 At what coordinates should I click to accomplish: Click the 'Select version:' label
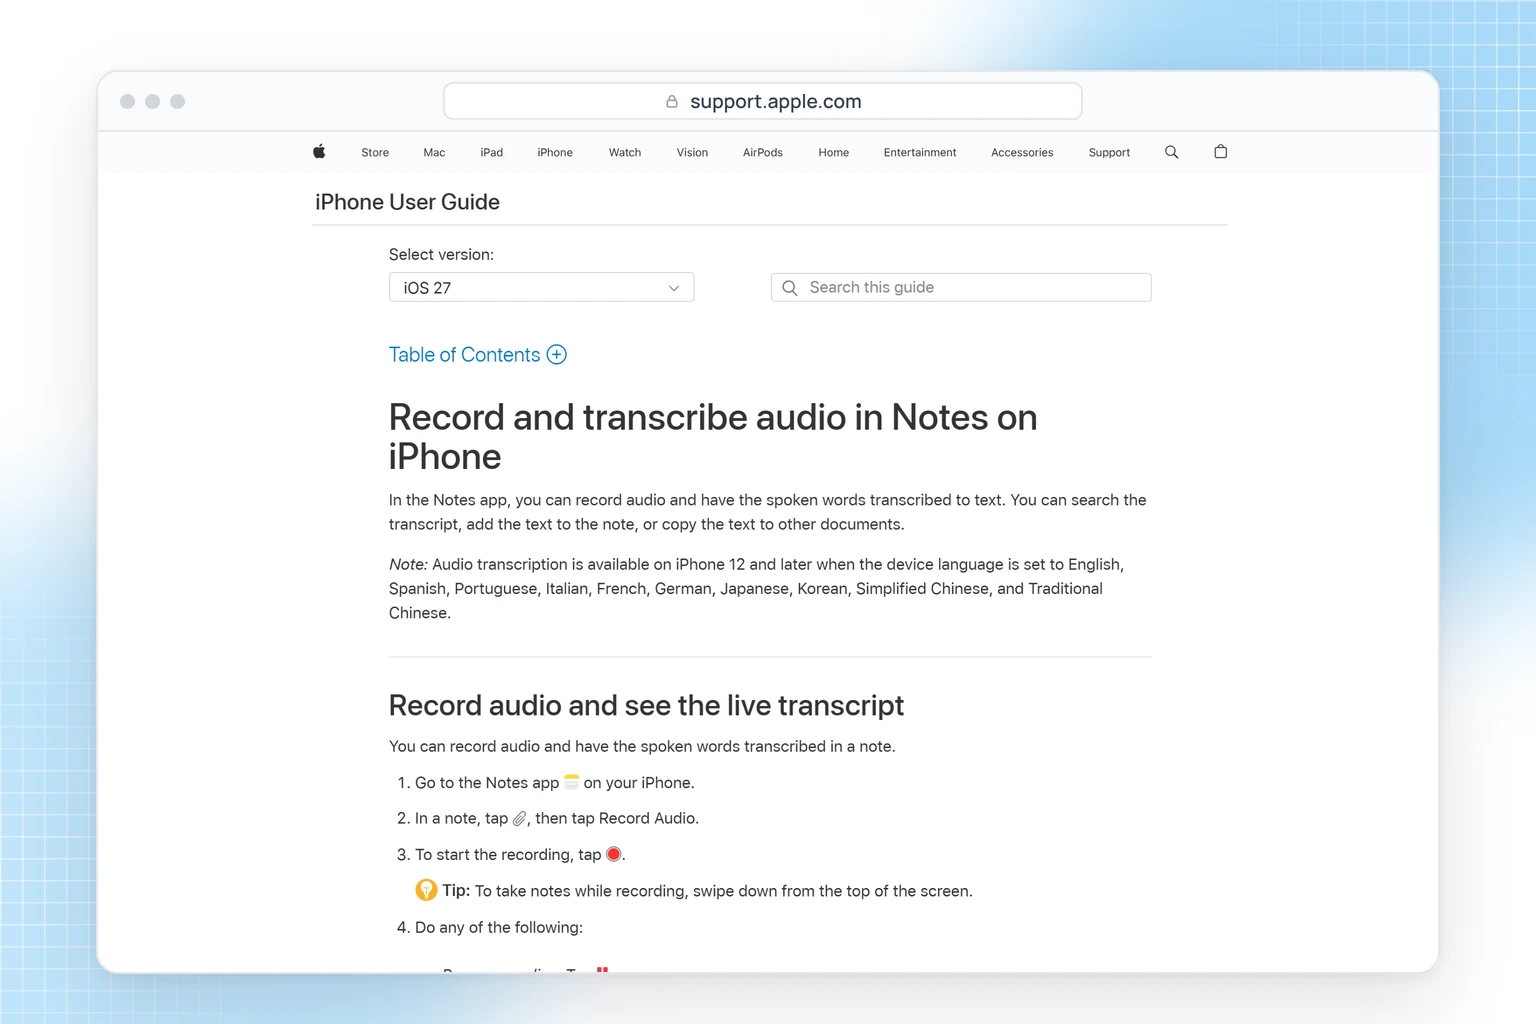pos(441,255)
